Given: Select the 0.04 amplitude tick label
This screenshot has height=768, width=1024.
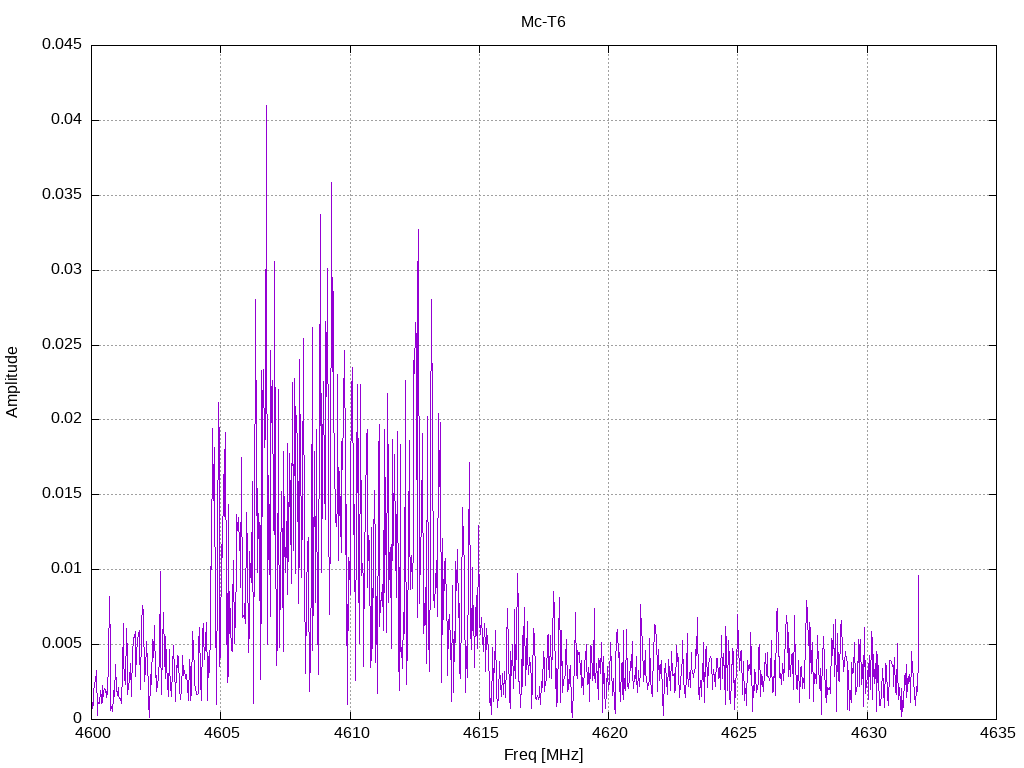Looking at the screenshot, I should click(65, 120).
